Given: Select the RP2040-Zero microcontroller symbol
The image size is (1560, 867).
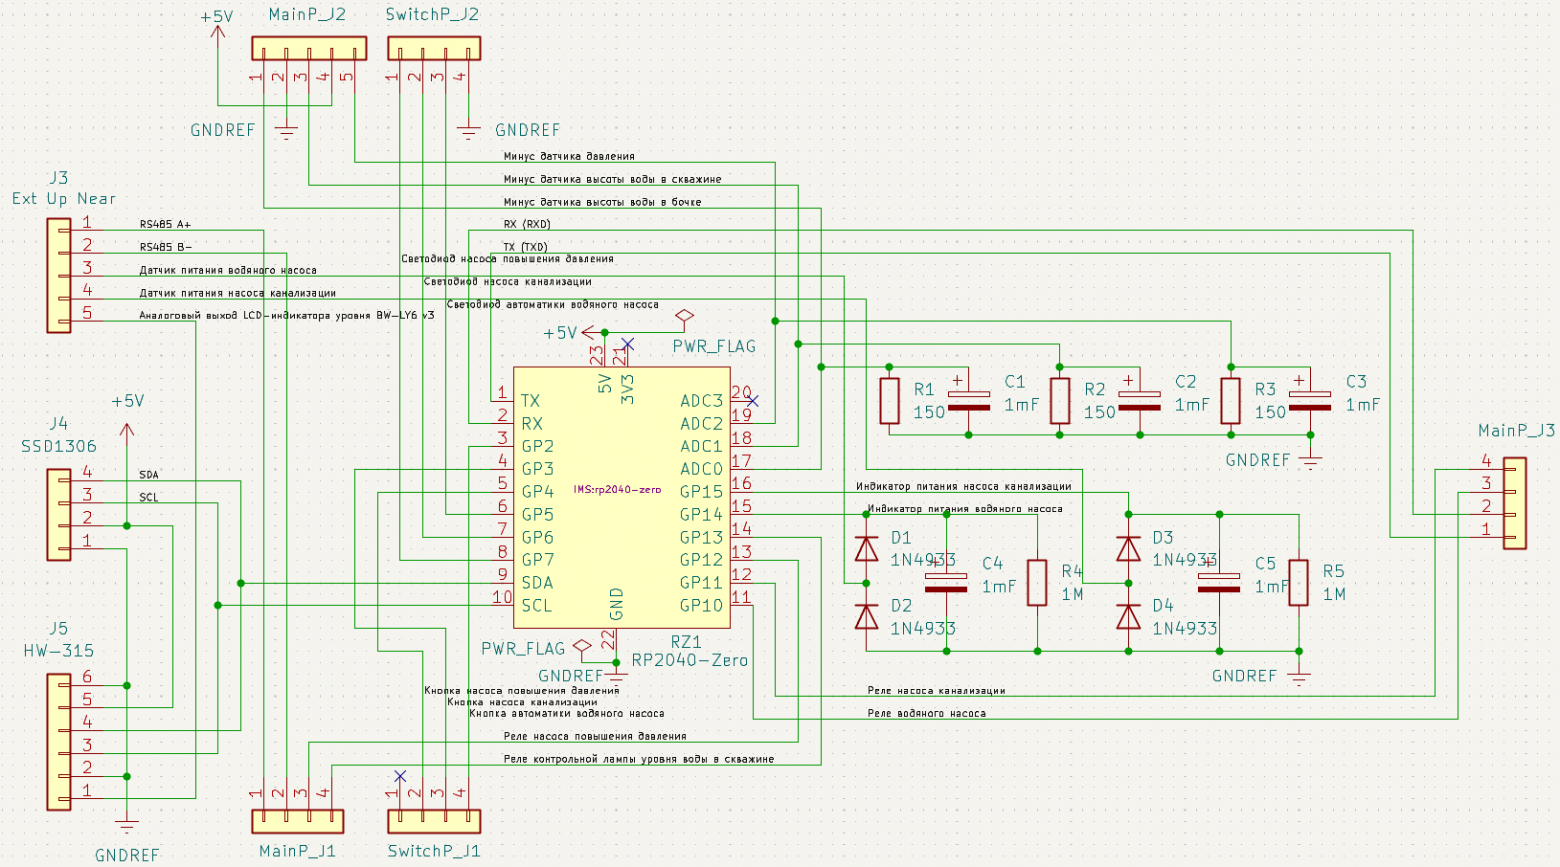Looking at the screenshot, I should [x=621, y=497].
